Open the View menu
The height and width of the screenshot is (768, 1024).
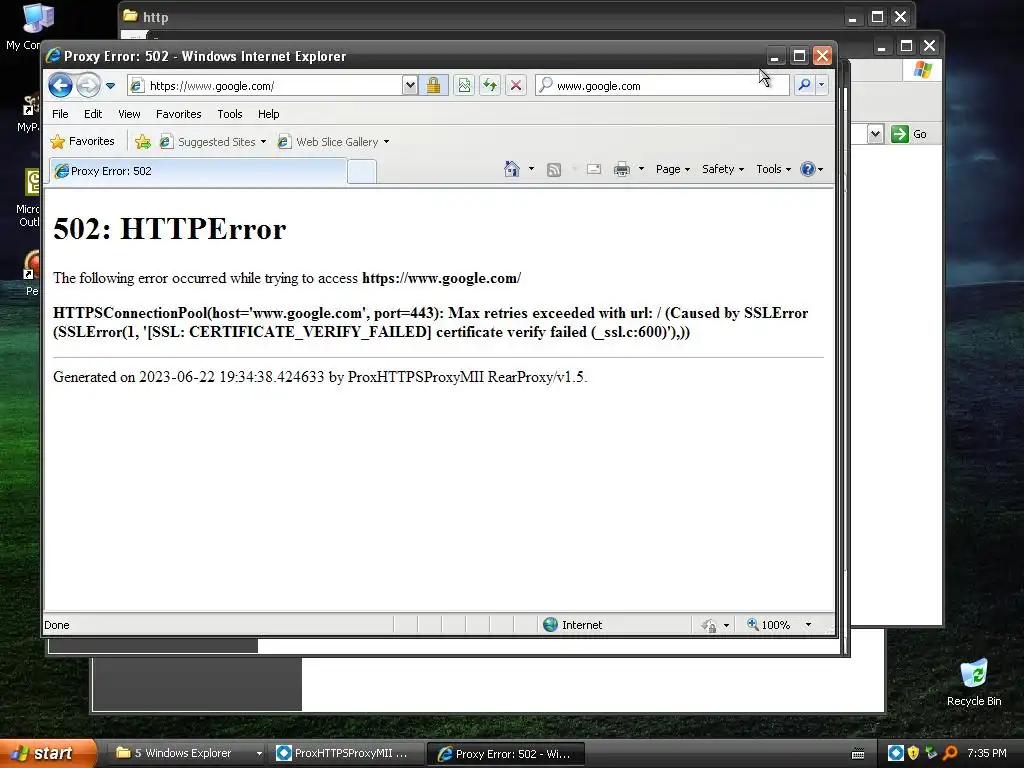pyautogui.click(x=129, y=114)
